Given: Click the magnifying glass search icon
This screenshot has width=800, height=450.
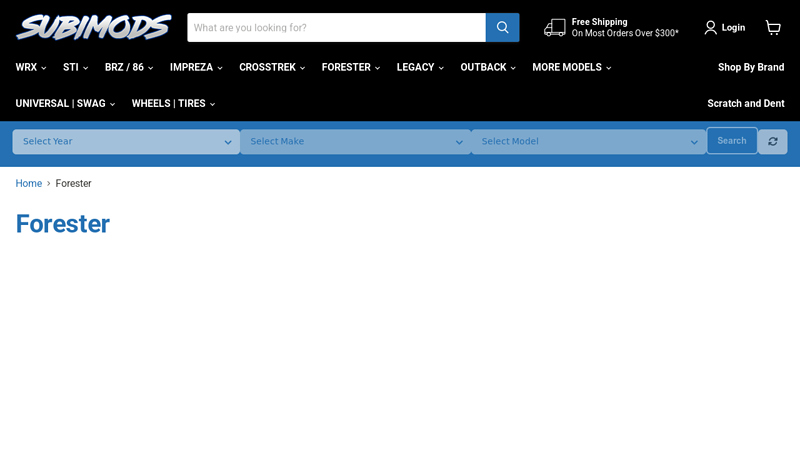Looking at the screenshot, I should [502, 28].
